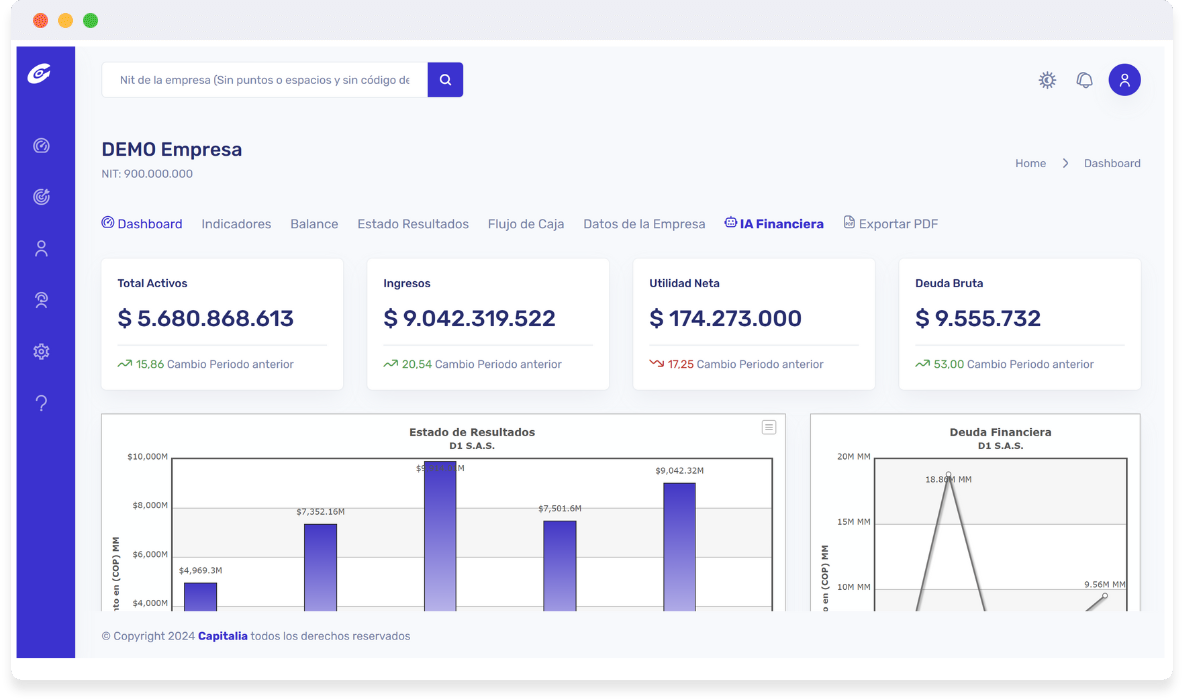The height and width of the screenshot is (700, 1185).
Task: Select the target goals sidebar icon
Action: pyautogui.click(x=41, y=197)
